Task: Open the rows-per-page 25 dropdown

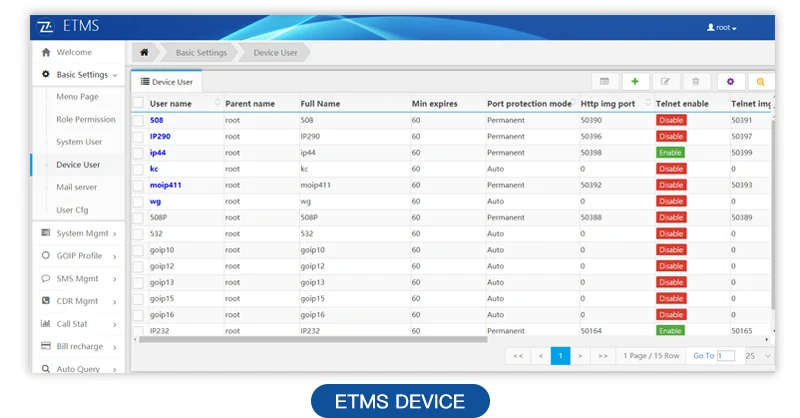Action: click(757, 355)
